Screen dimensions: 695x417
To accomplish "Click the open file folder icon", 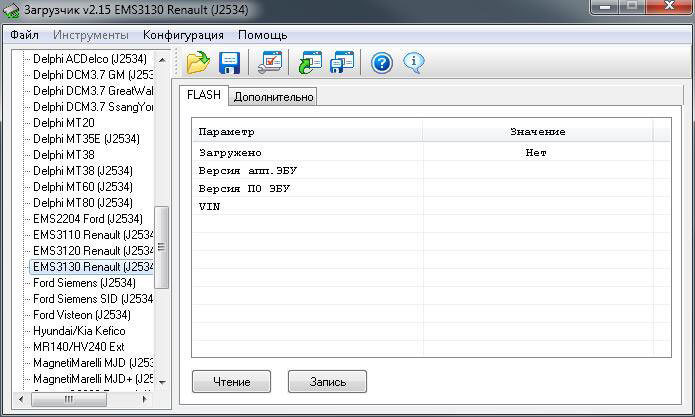I will (198, 63).
